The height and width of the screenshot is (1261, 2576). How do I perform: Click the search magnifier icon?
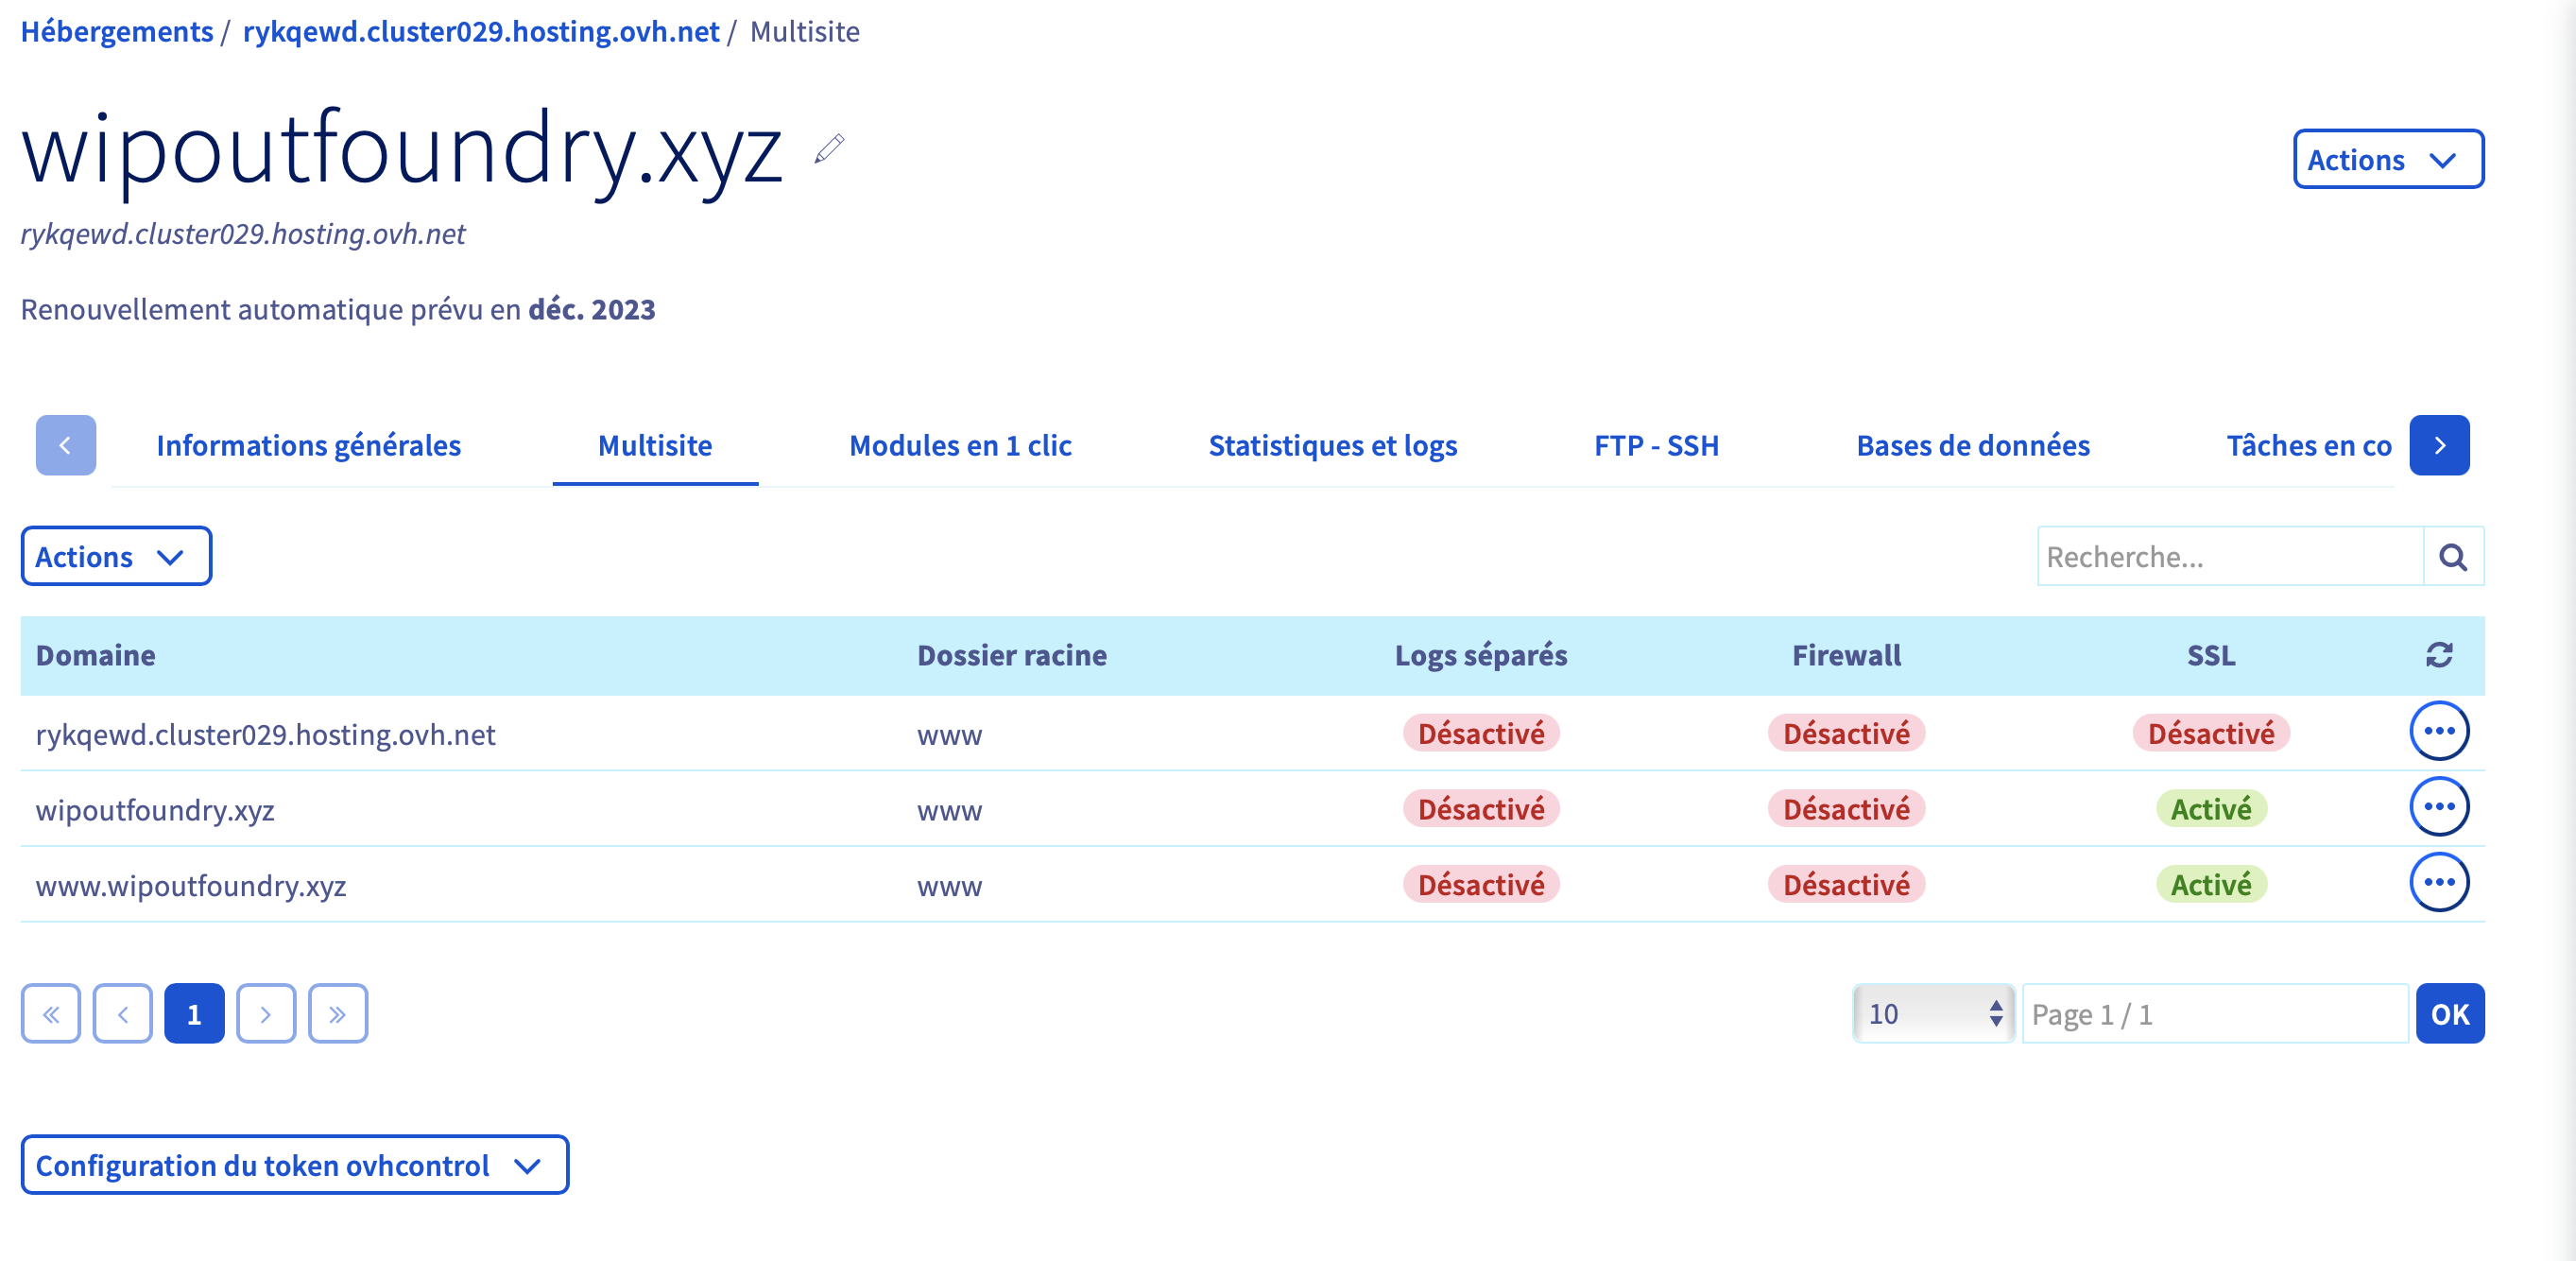coord(2452,557)
